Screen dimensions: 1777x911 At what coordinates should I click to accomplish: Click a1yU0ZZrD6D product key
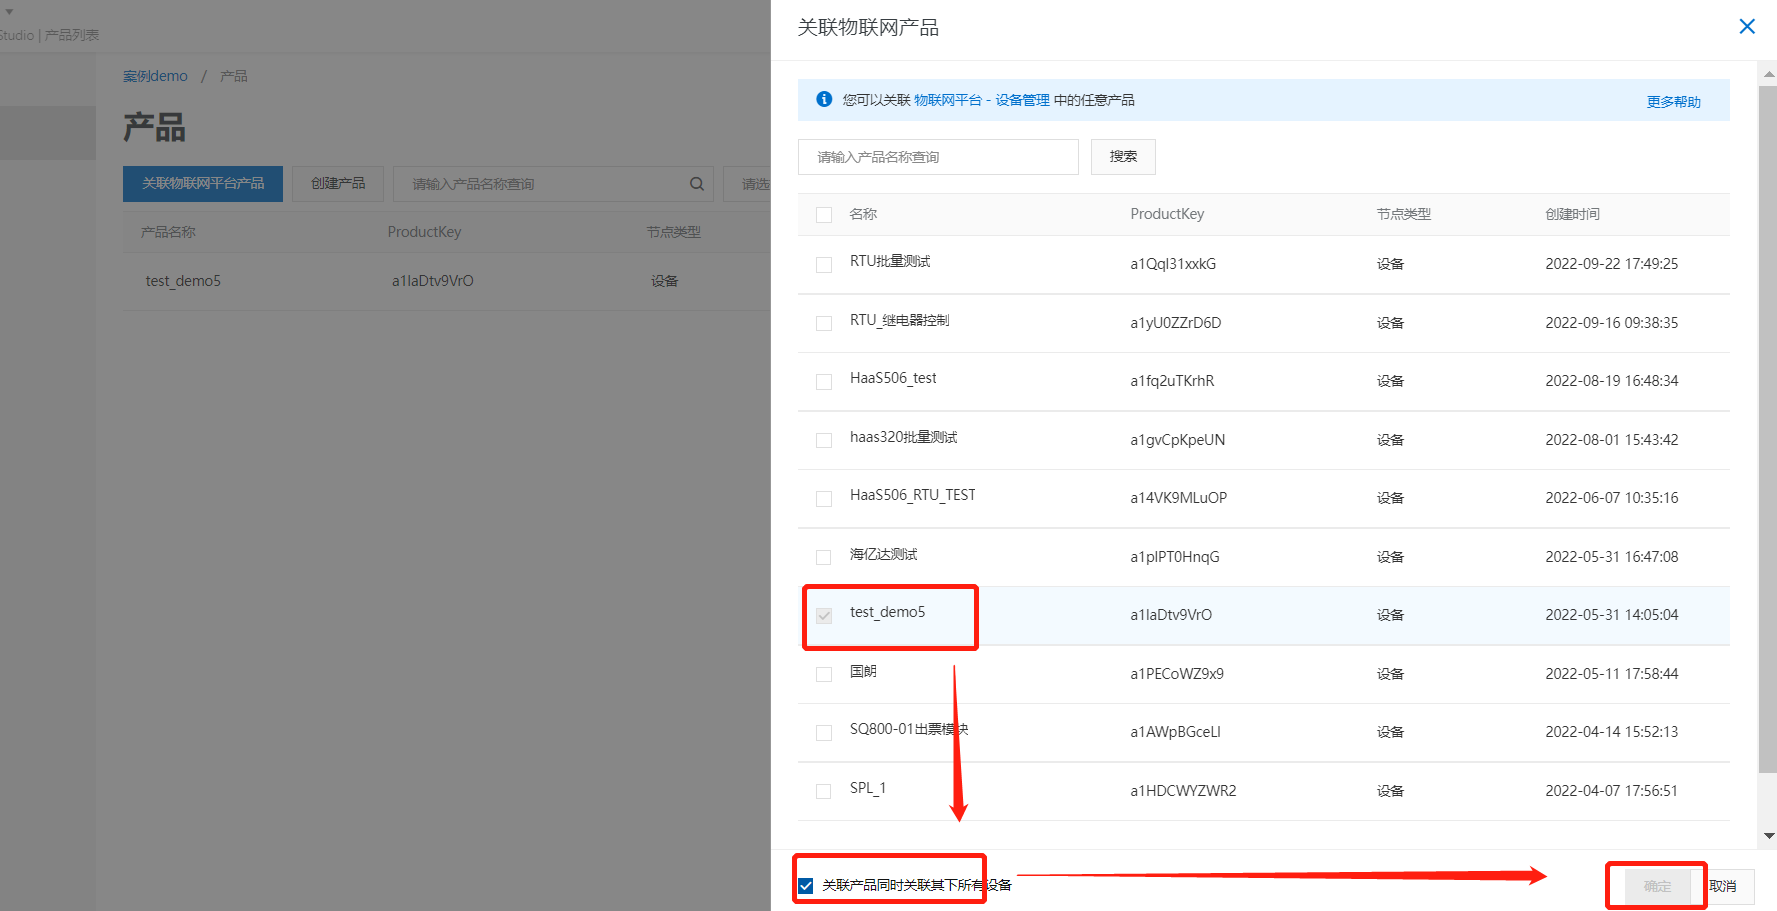click(x=1176, y=323)
